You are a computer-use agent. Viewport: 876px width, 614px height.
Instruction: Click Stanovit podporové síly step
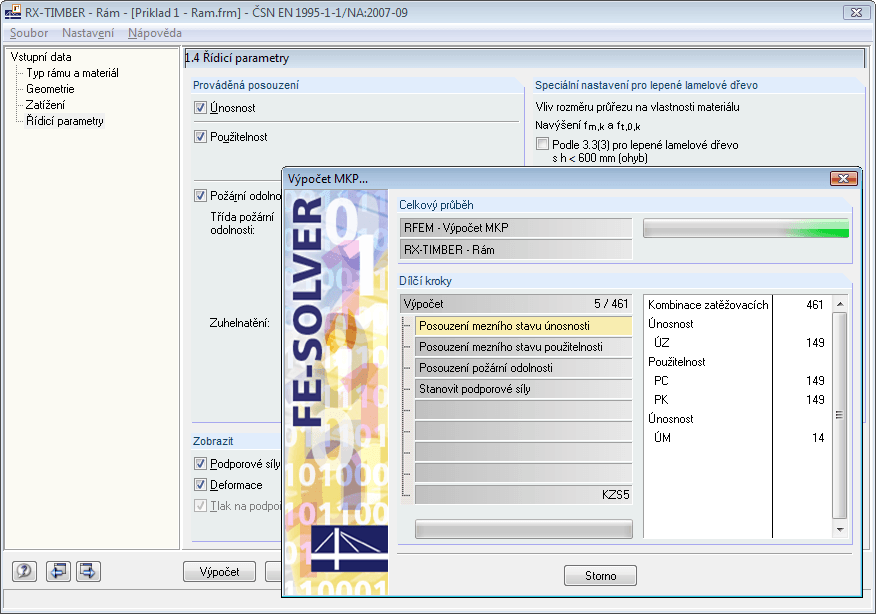point(523,389)
